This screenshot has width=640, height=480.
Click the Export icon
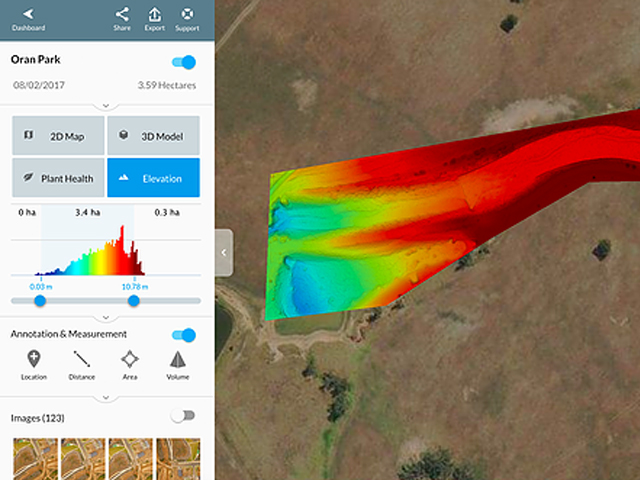154,18
